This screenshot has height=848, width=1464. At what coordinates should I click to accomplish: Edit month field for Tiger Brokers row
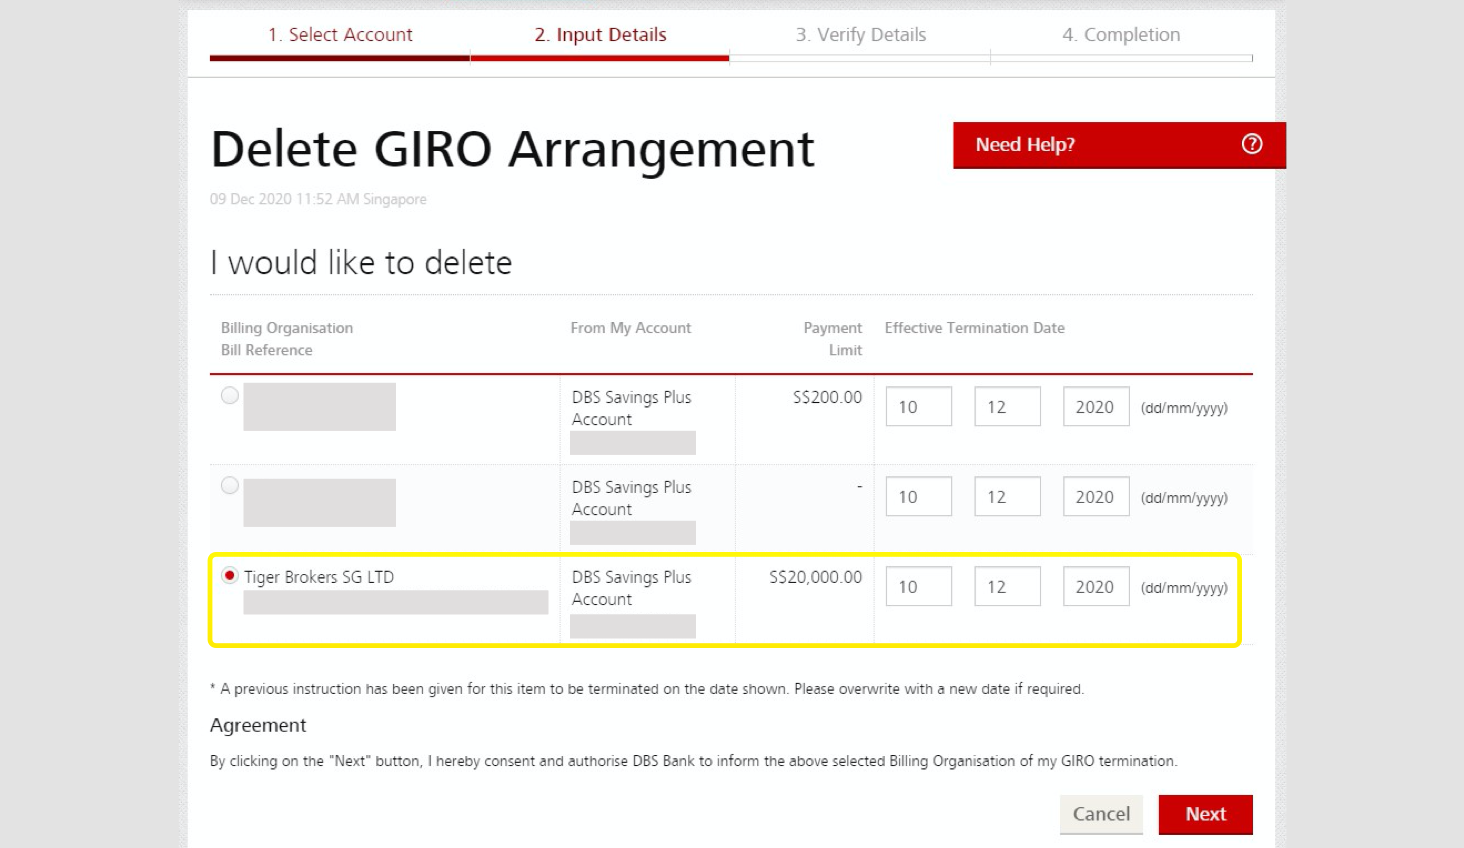click(x=1007, y=587)
